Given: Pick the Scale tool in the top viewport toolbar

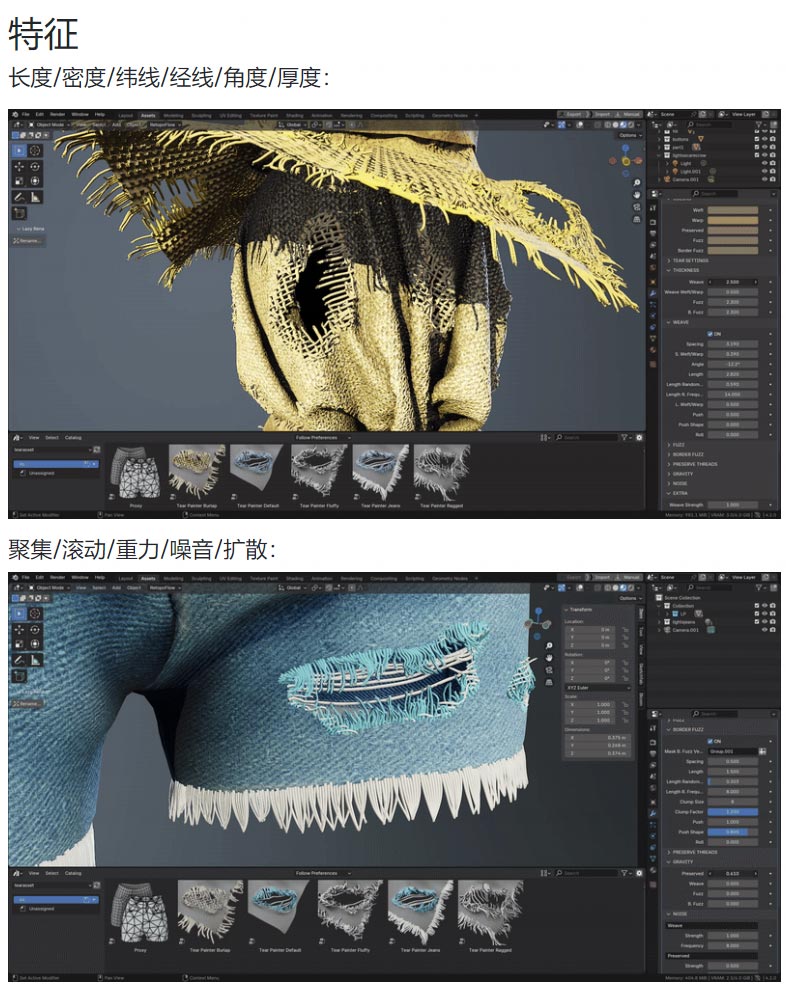Looking at the screenshot, I should pyautogui.click(x=20, y=181).
